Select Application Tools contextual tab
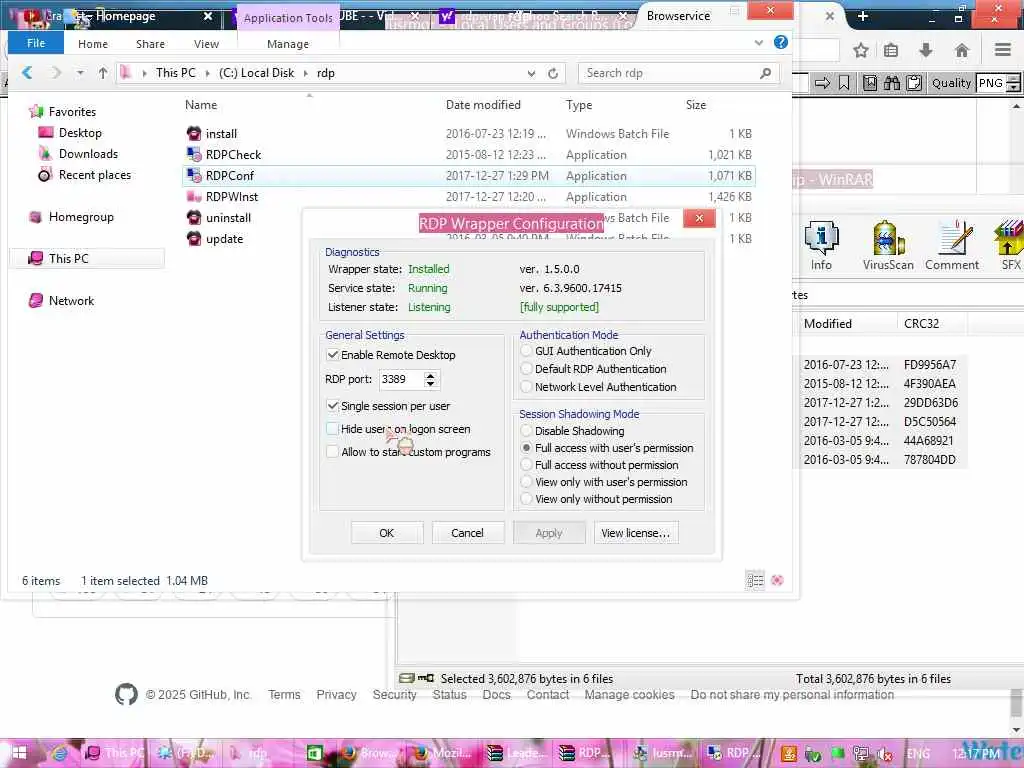Screen dimensions: 1024x768 point(288,18)
